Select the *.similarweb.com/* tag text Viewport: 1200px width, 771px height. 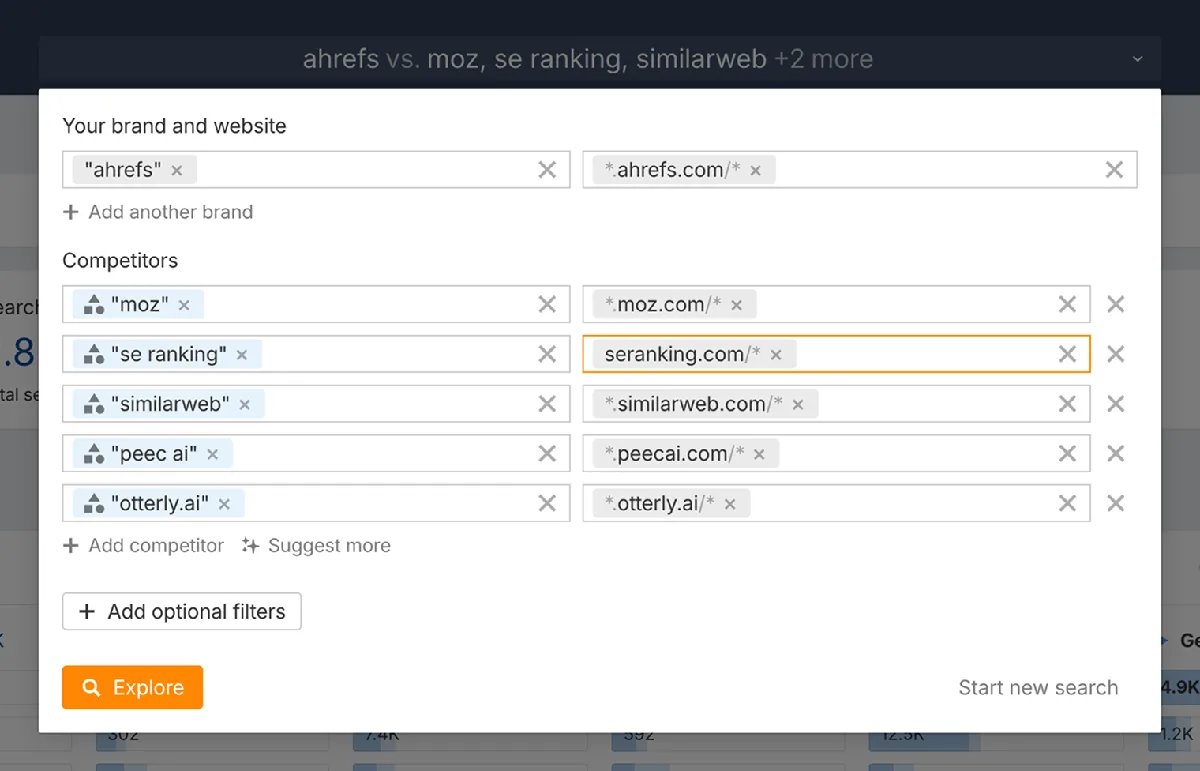coord(695,404)
